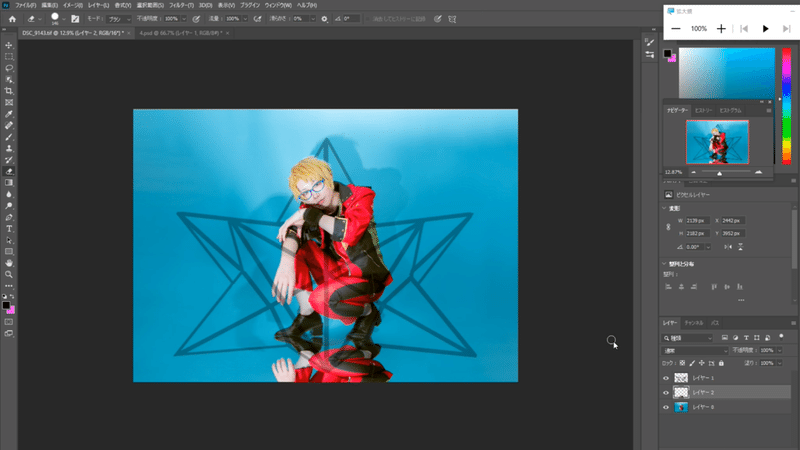This screenshot has height=450, width=800.
Task: Select the Brush tool in left toolbar
Action: 9,137
